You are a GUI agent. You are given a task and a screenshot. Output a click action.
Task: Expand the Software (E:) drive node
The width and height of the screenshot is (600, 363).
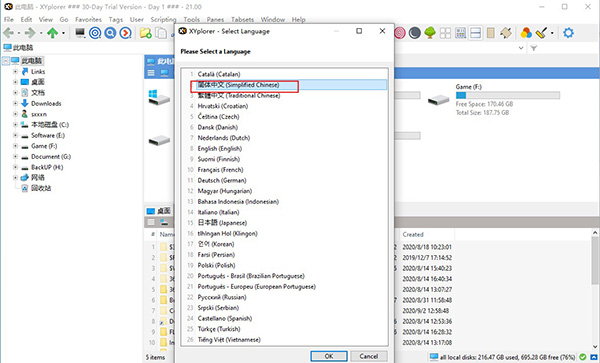pyautogui.click(x=15, y=135)
